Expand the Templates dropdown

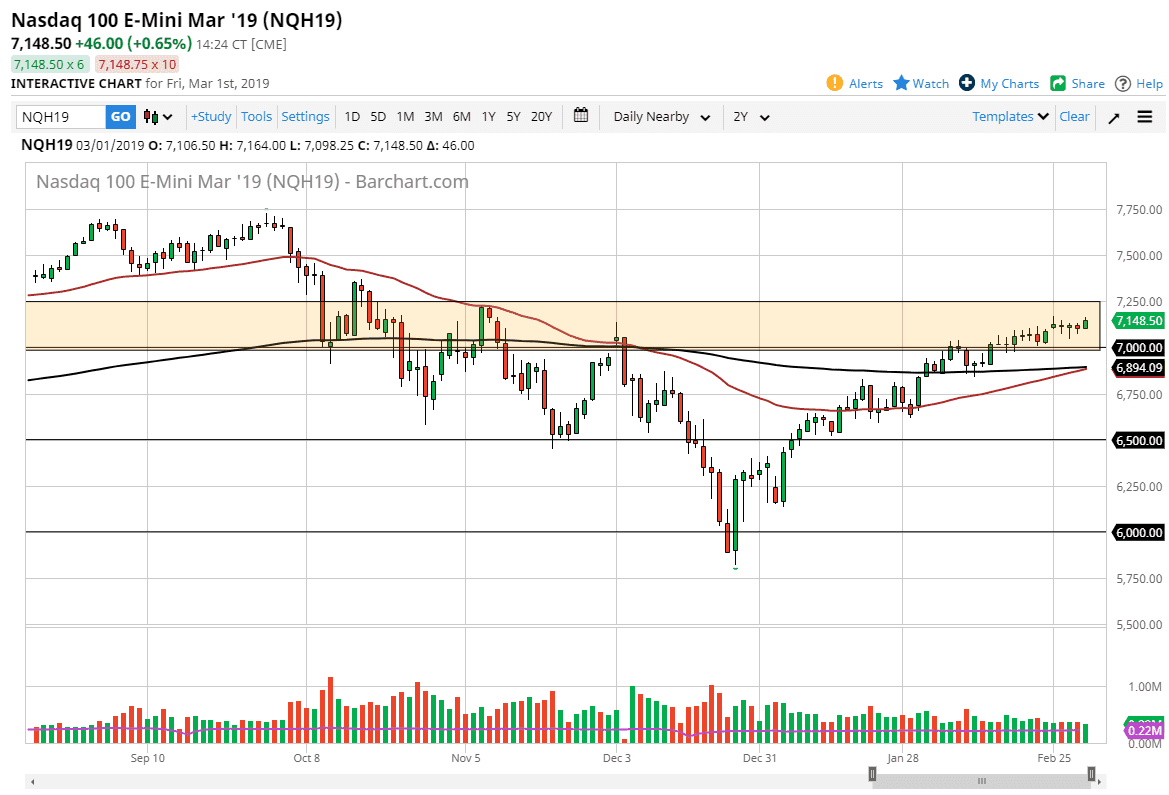click(1009, 117)
